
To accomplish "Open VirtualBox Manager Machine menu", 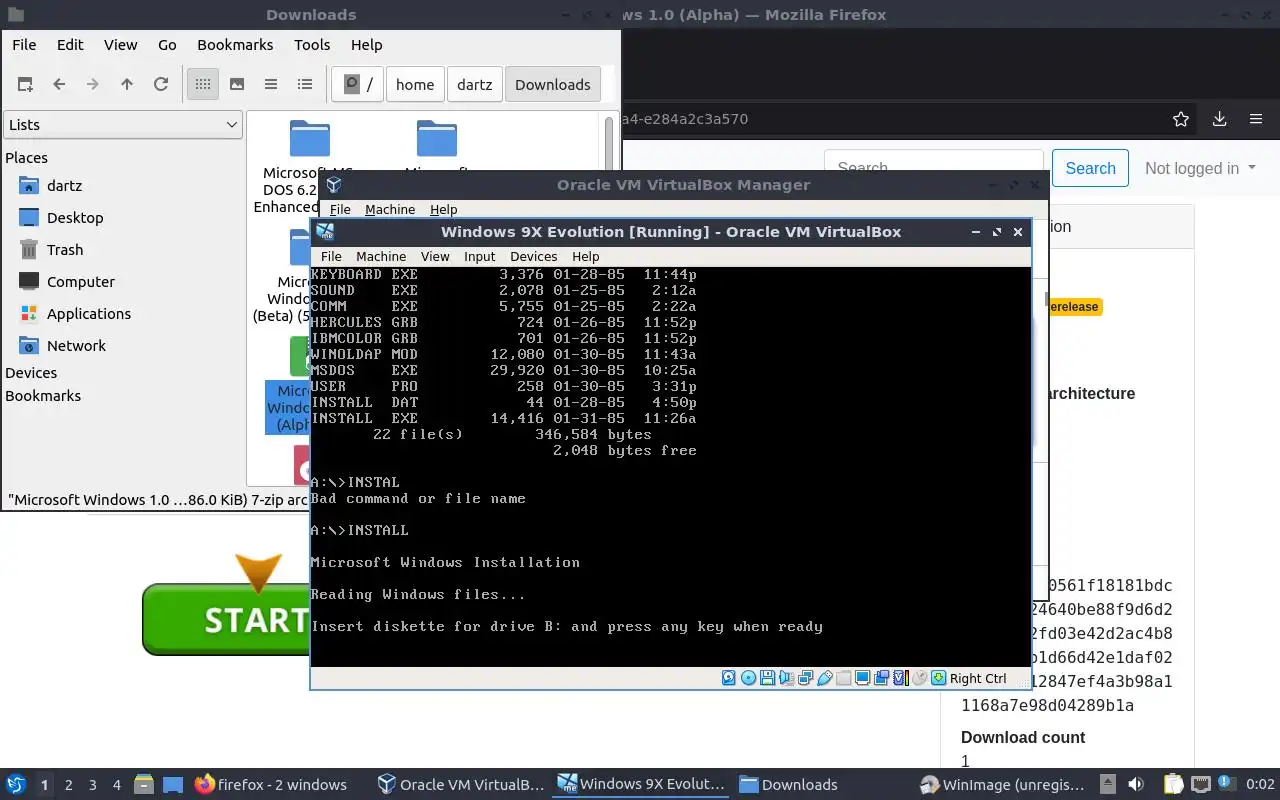I will (x=390, y=209).
